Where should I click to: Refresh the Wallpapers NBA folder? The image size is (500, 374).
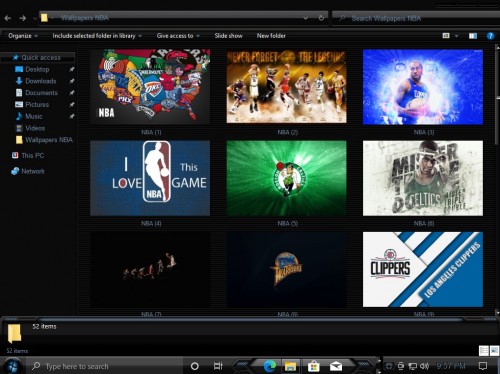tap(321, 18)
